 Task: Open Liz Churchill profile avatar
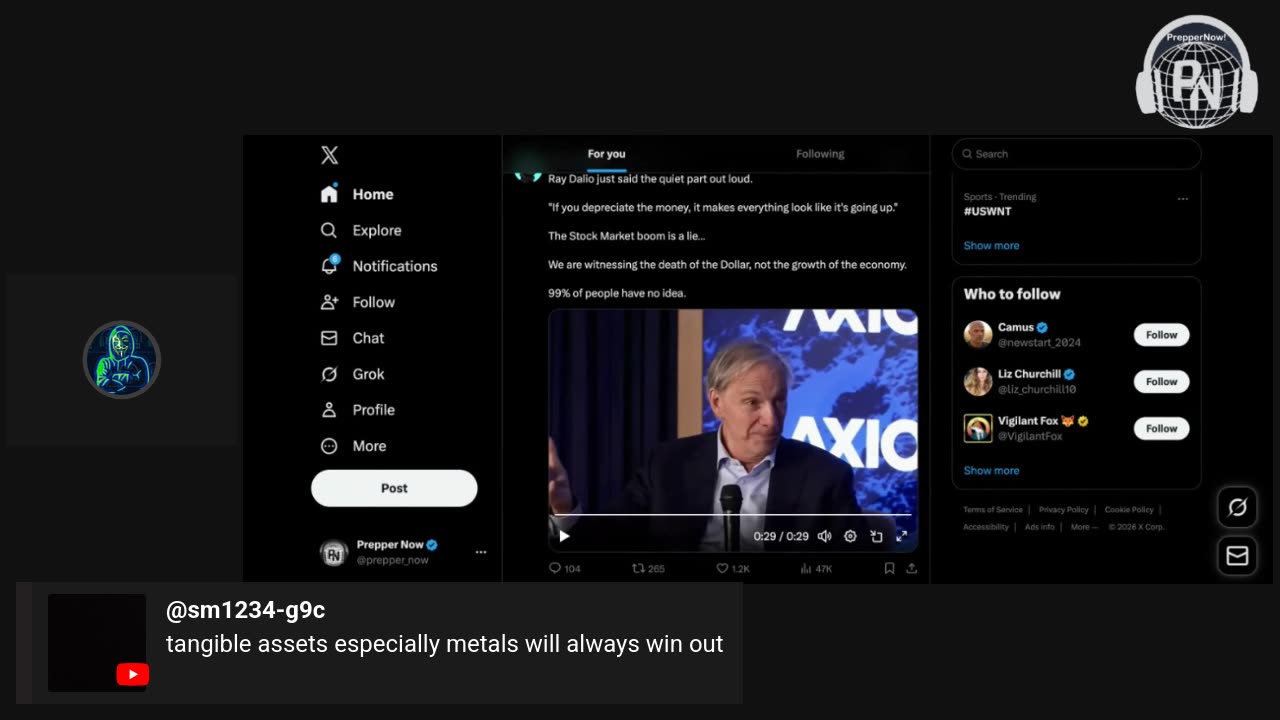coord(978,382)
